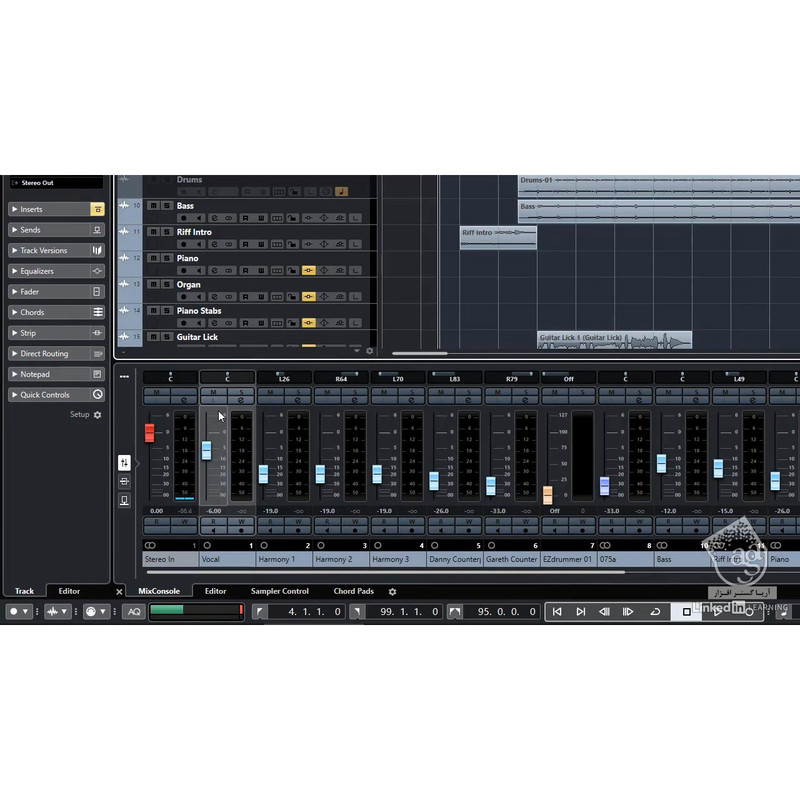Click the lower zone setup gear after Chord Pads

click(x=392, y=592)
